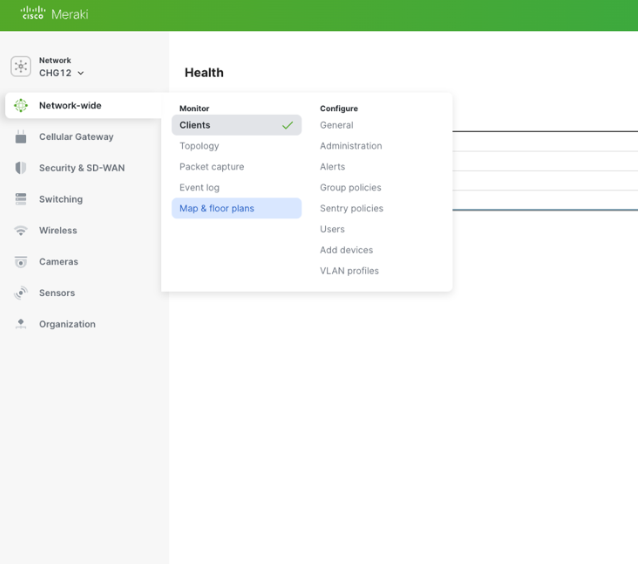Click the Organization sidebar icon
Screen dimensions: 638x564
click(21, 324)
